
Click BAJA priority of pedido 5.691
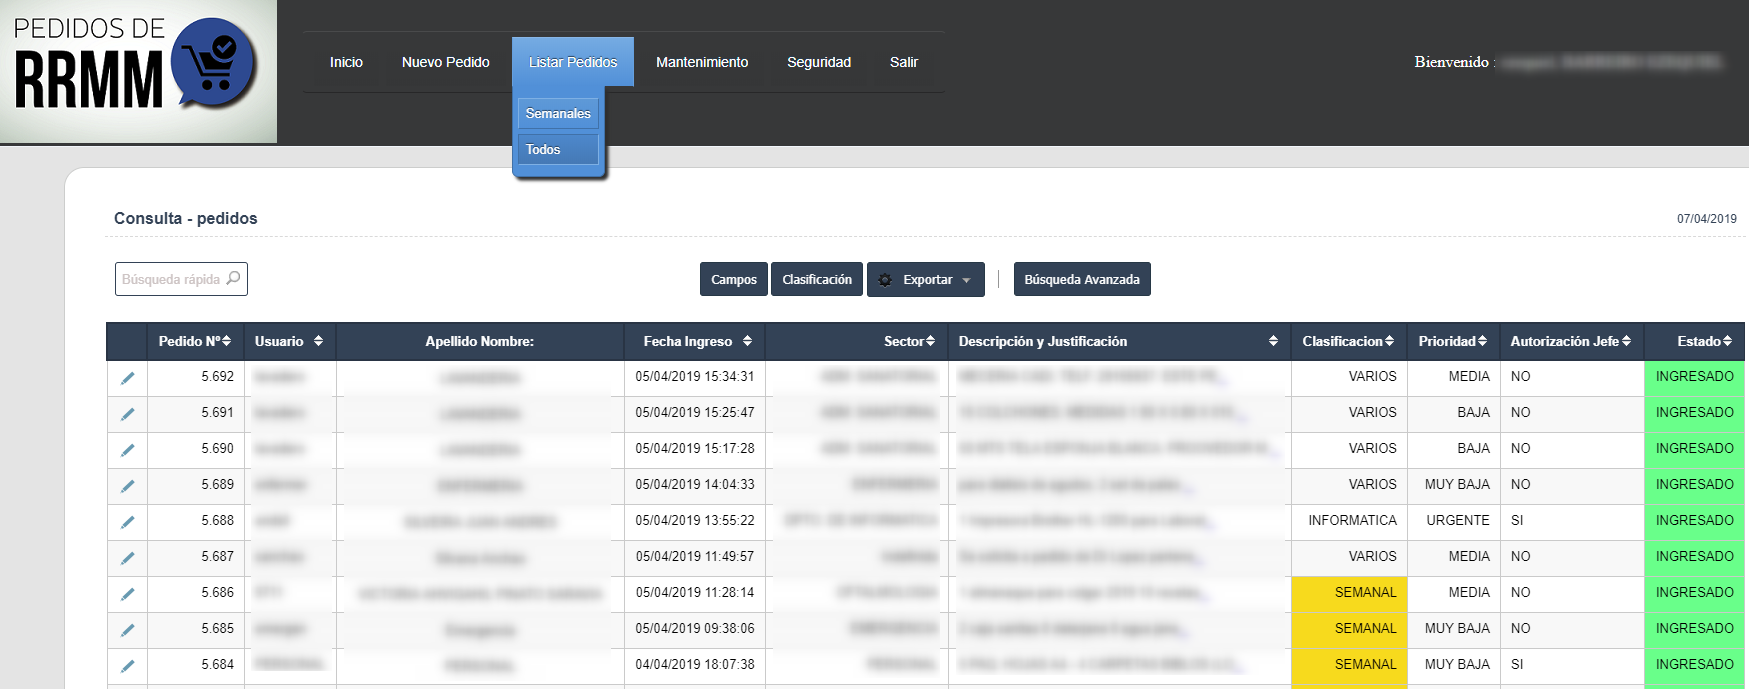pos(1473,412)
